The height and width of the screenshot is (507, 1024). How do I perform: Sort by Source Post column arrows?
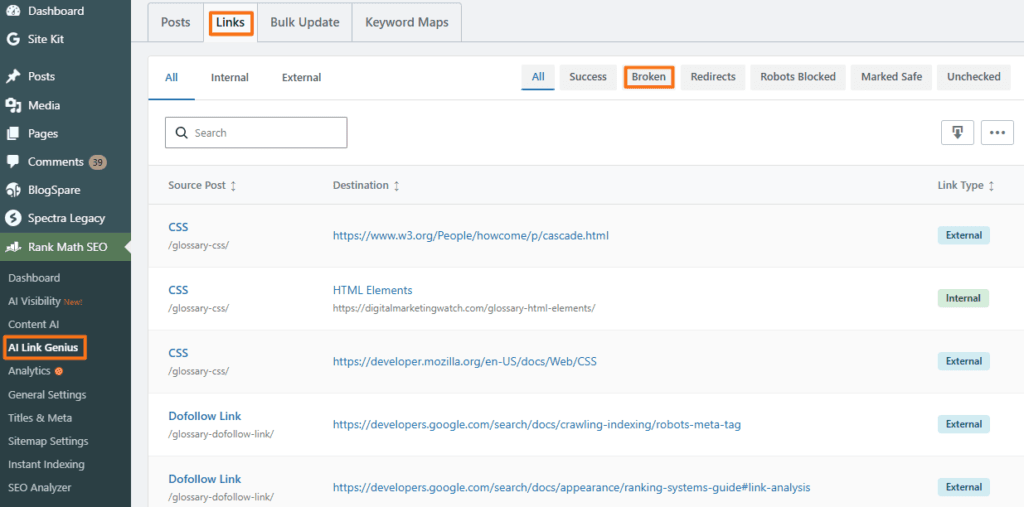(233, 186)
